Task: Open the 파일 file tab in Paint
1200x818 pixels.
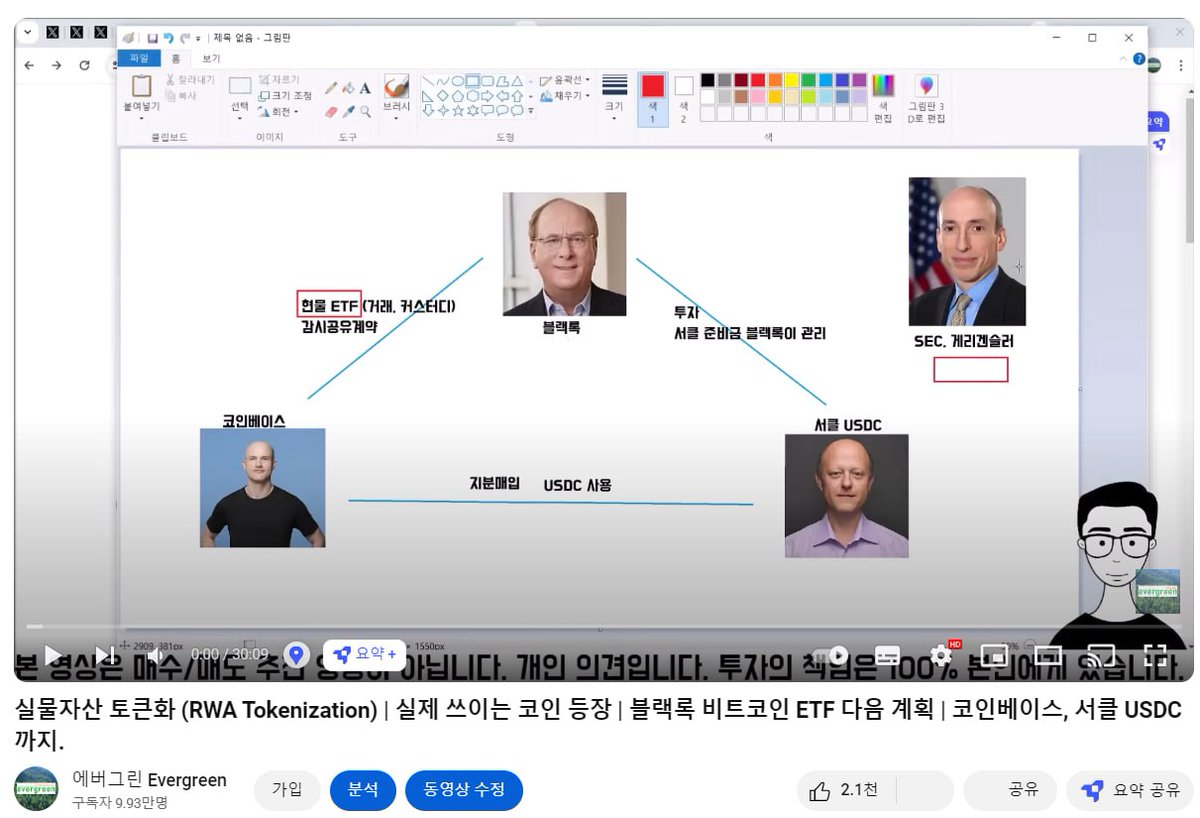Action: (x=138, y=59)
